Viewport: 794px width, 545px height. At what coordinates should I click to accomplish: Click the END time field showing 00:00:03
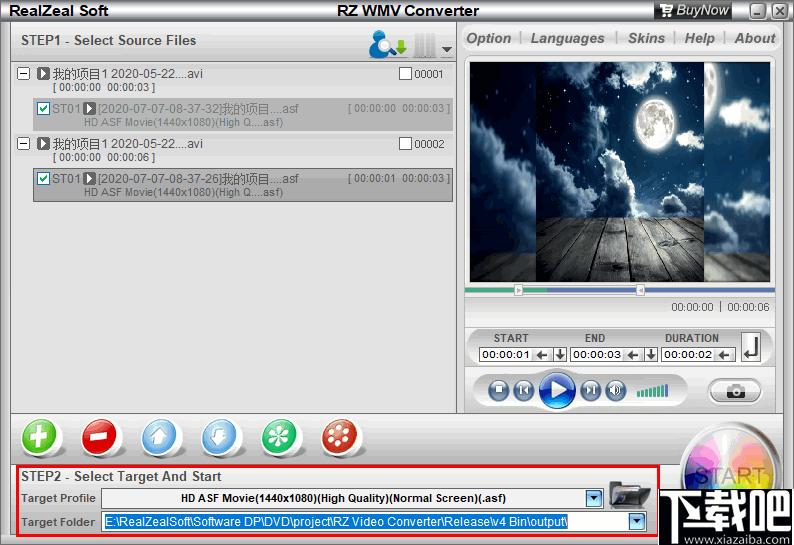597,355
